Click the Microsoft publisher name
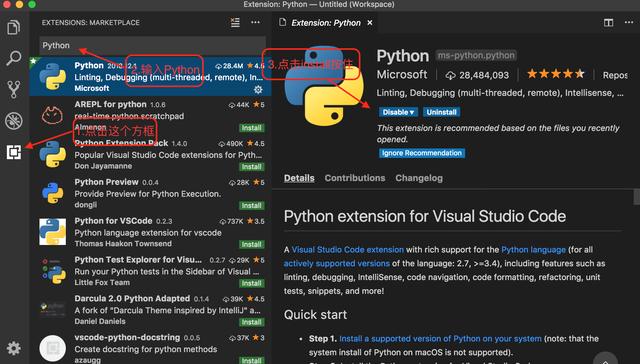Image resolution: width=640 pixels, height=364 pixels. (402, 74)
